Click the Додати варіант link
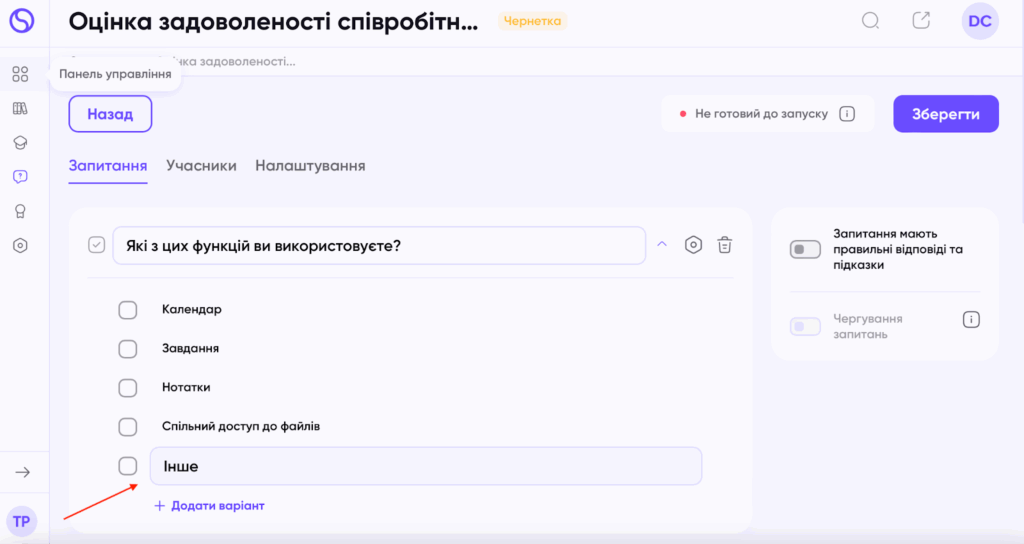1024x544 pixels. click(209, 506)
